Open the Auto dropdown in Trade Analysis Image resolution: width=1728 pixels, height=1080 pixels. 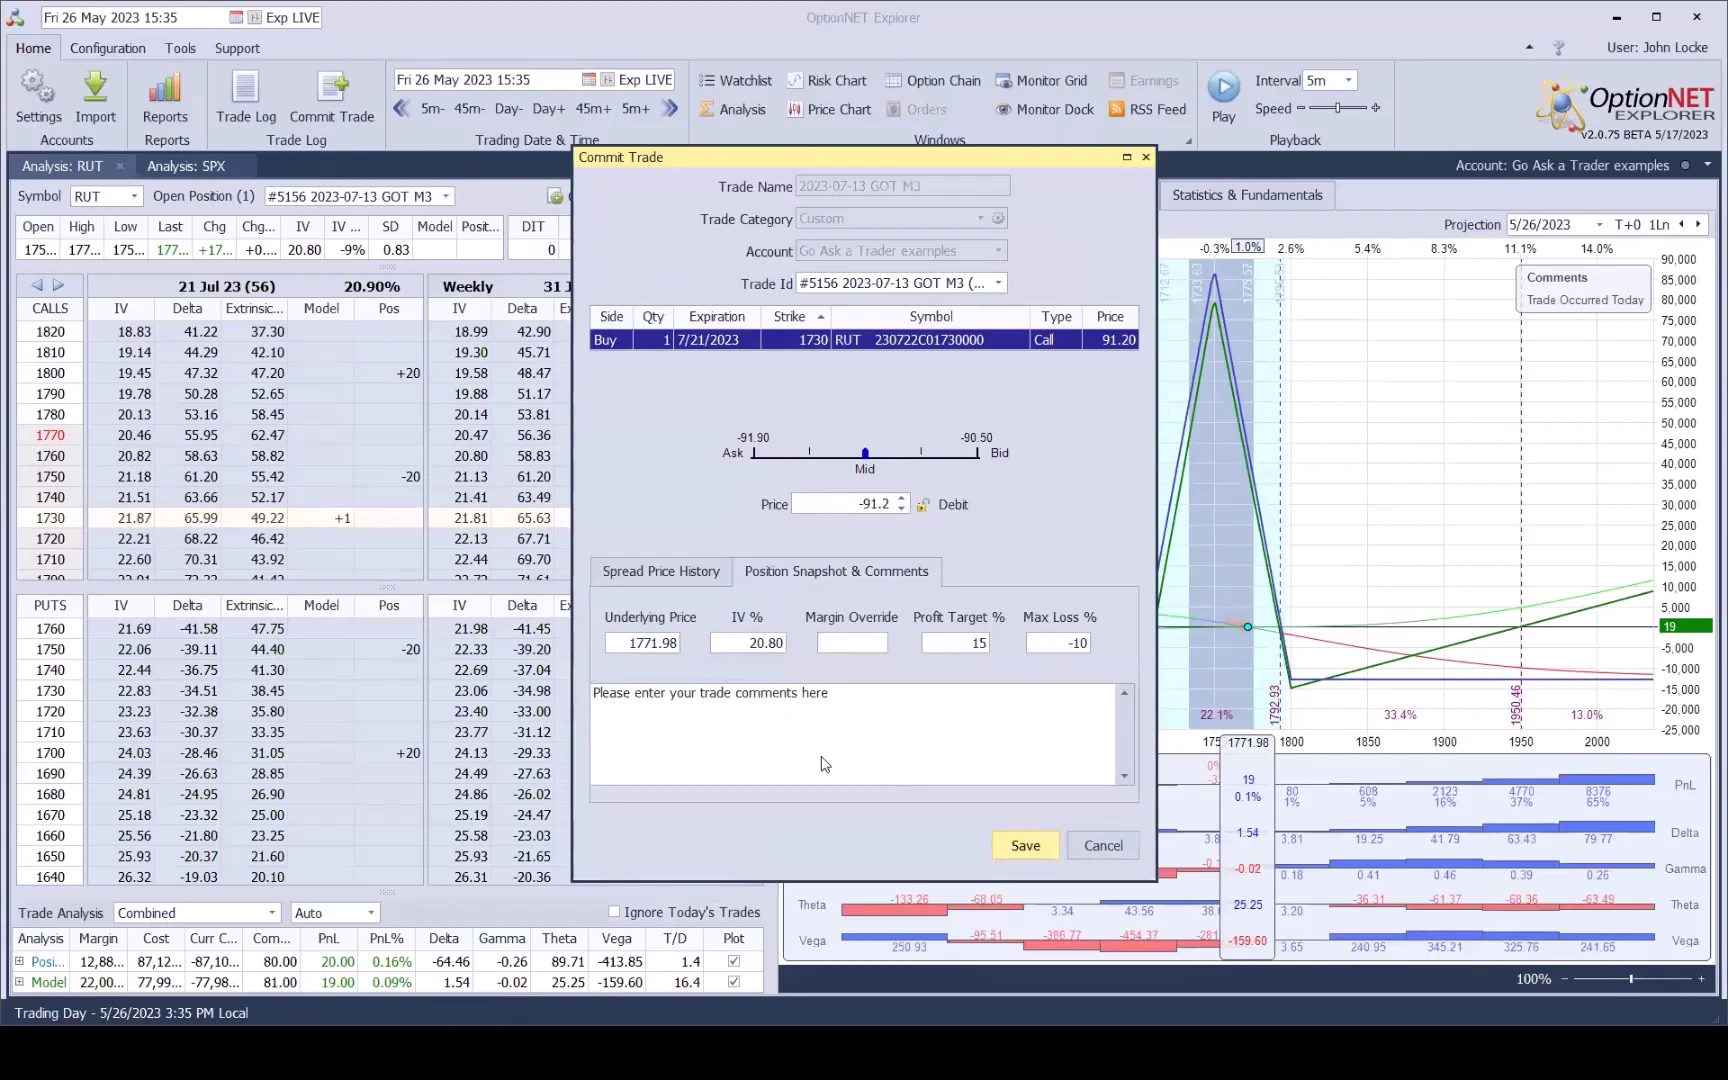[371, 913]
